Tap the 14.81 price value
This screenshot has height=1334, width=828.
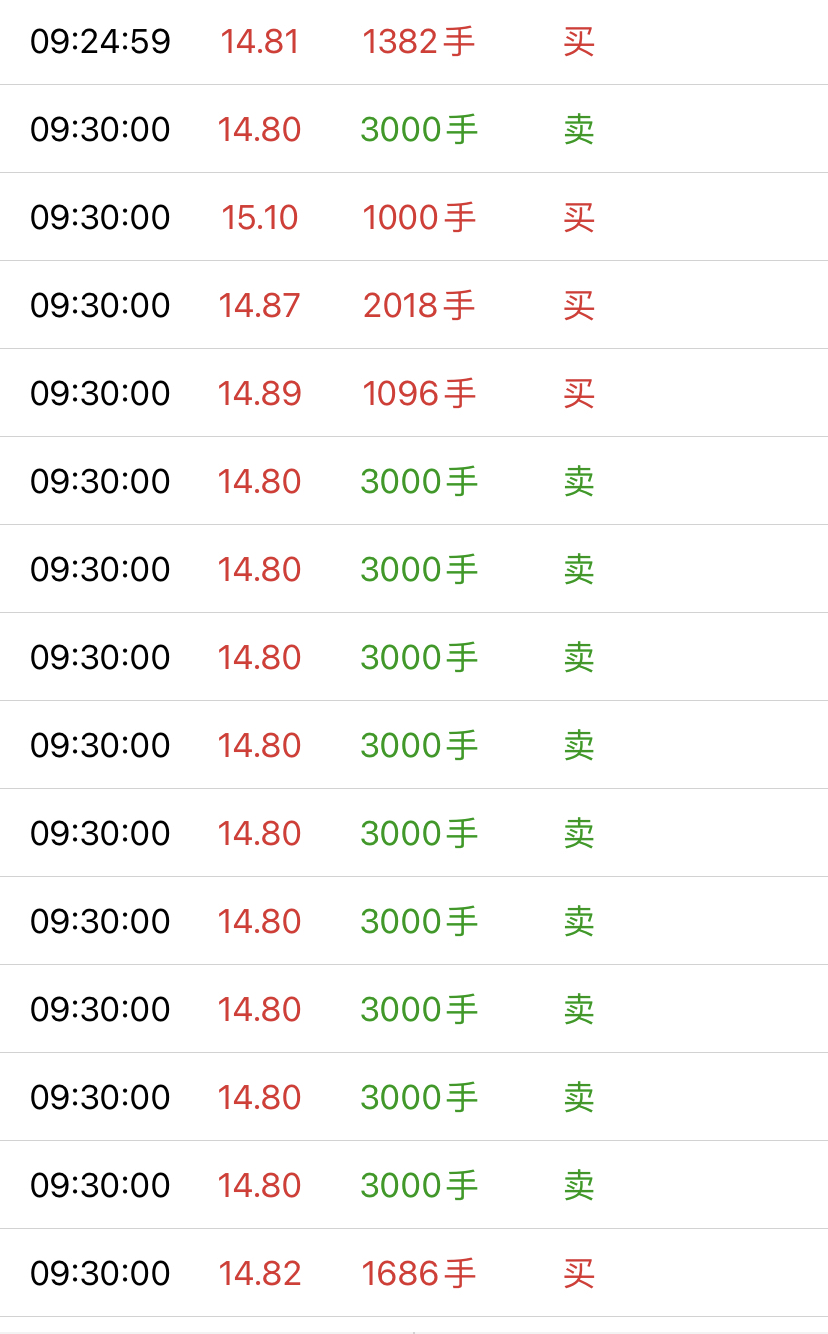click(x=260, y=42)
